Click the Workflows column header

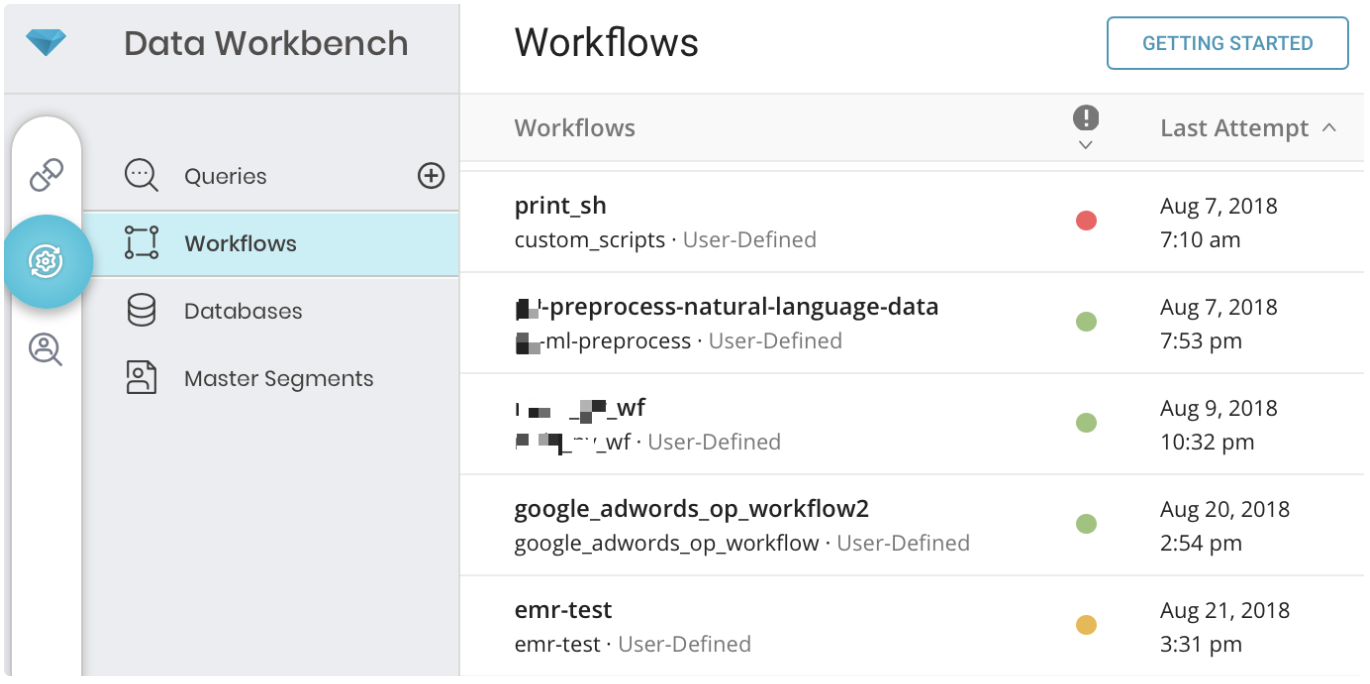click(574, 128)
